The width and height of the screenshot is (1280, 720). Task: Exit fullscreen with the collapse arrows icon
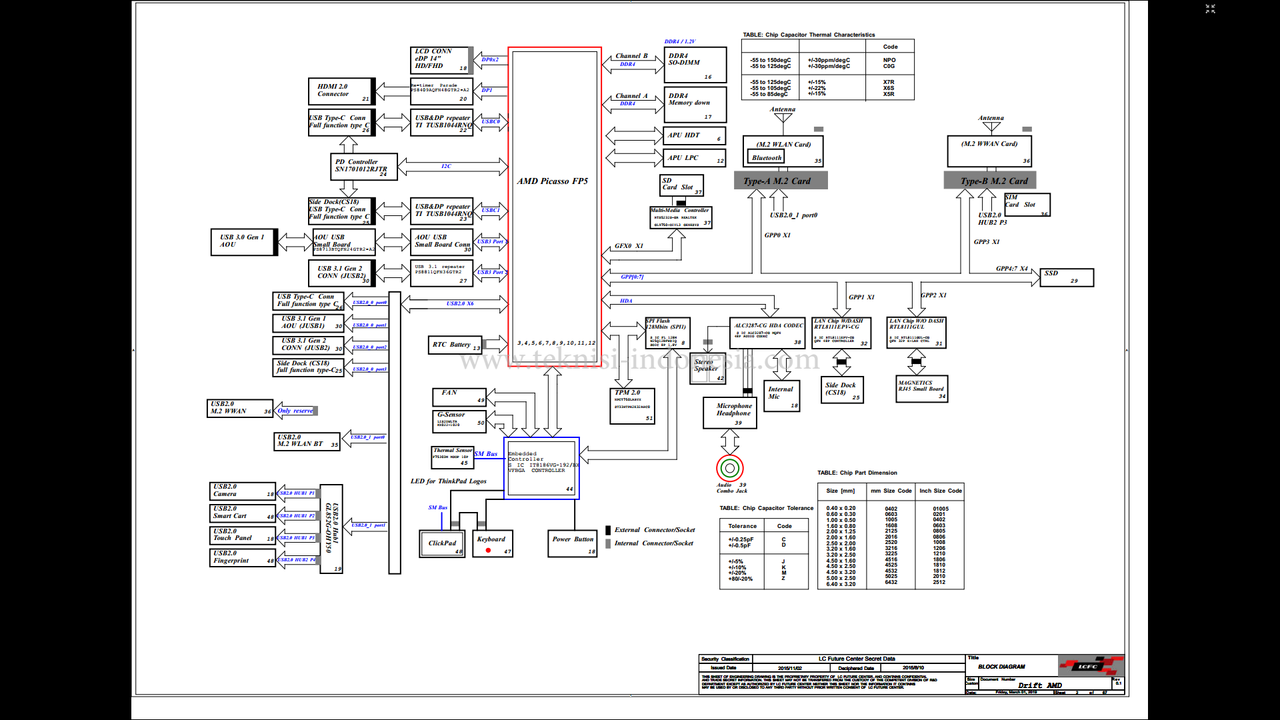tap(1210, 10)
